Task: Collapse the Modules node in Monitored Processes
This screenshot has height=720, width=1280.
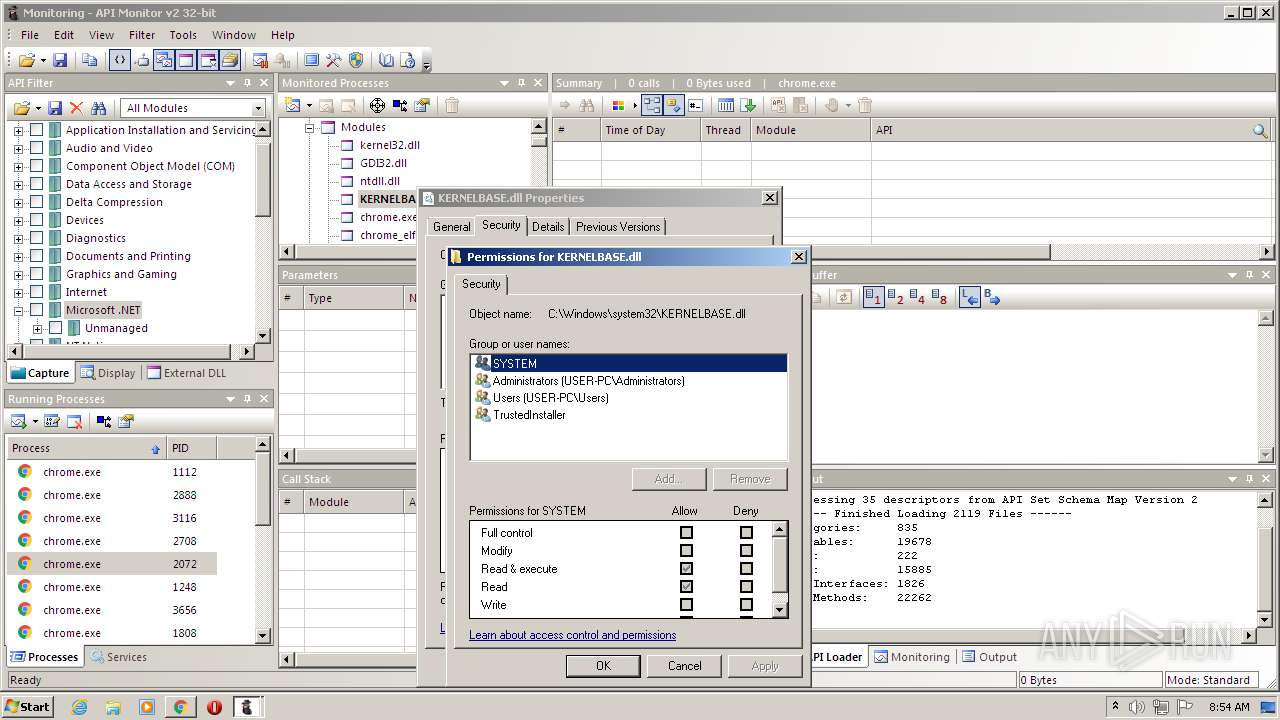Action: pos(310,127)
